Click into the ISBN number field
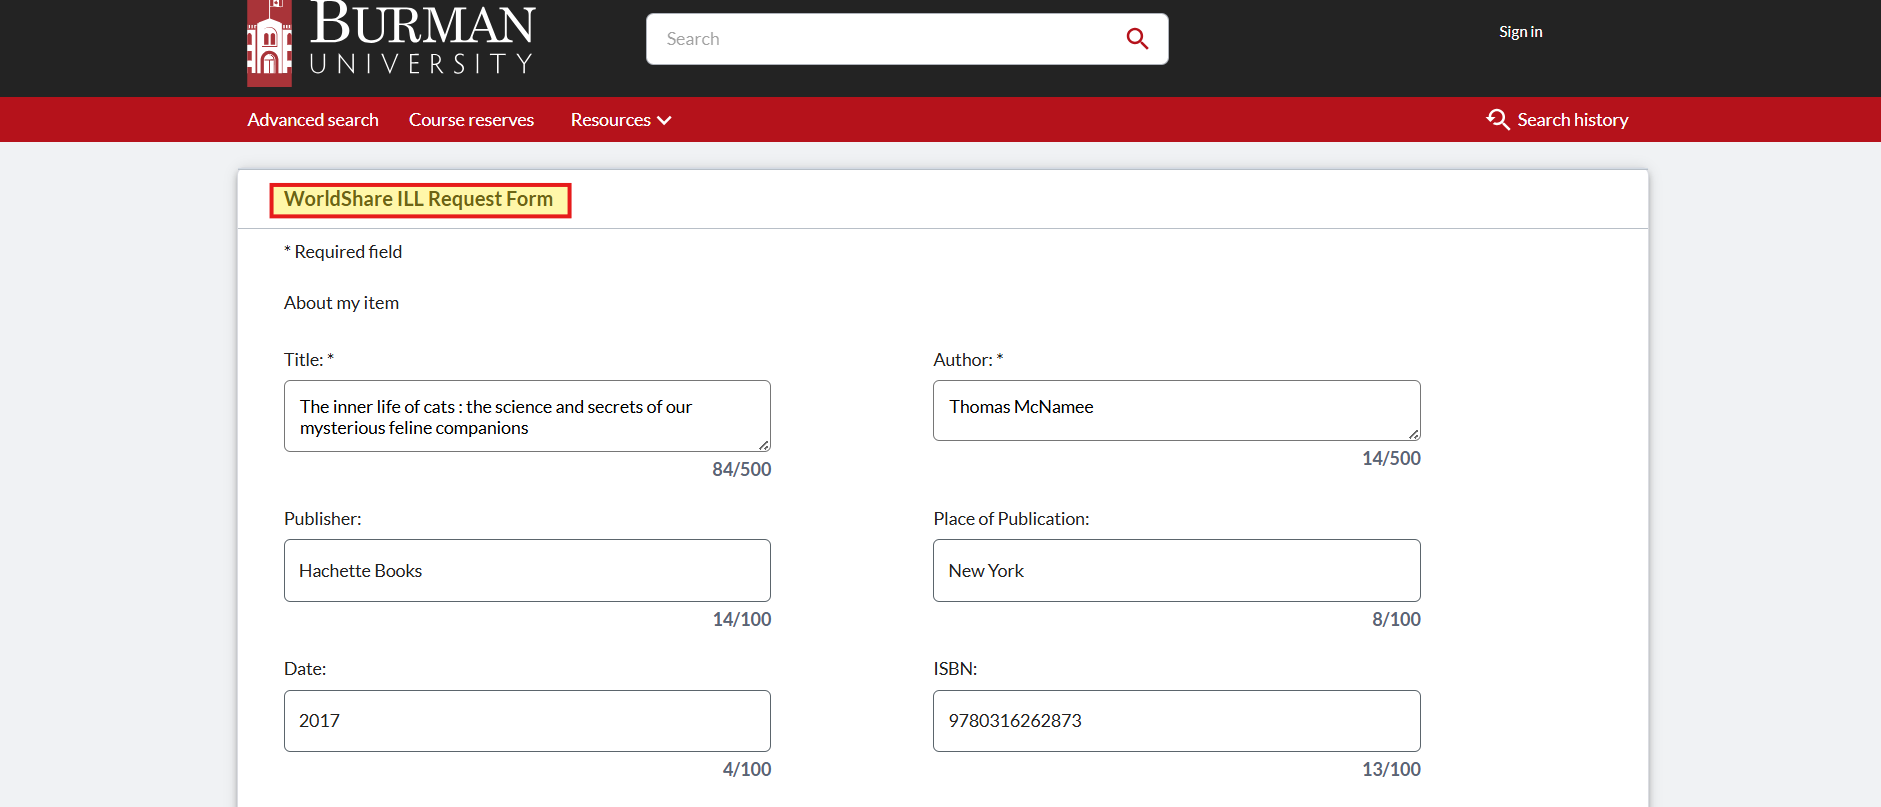The image size is (1881, 807). [x=1176, y=721]
